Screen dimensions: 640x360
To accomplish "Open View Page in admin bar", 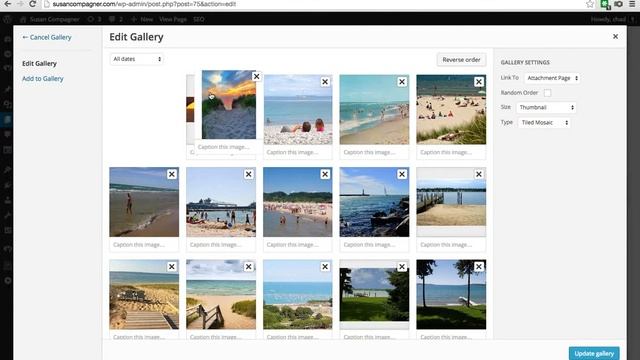I will tap(173, 19).
